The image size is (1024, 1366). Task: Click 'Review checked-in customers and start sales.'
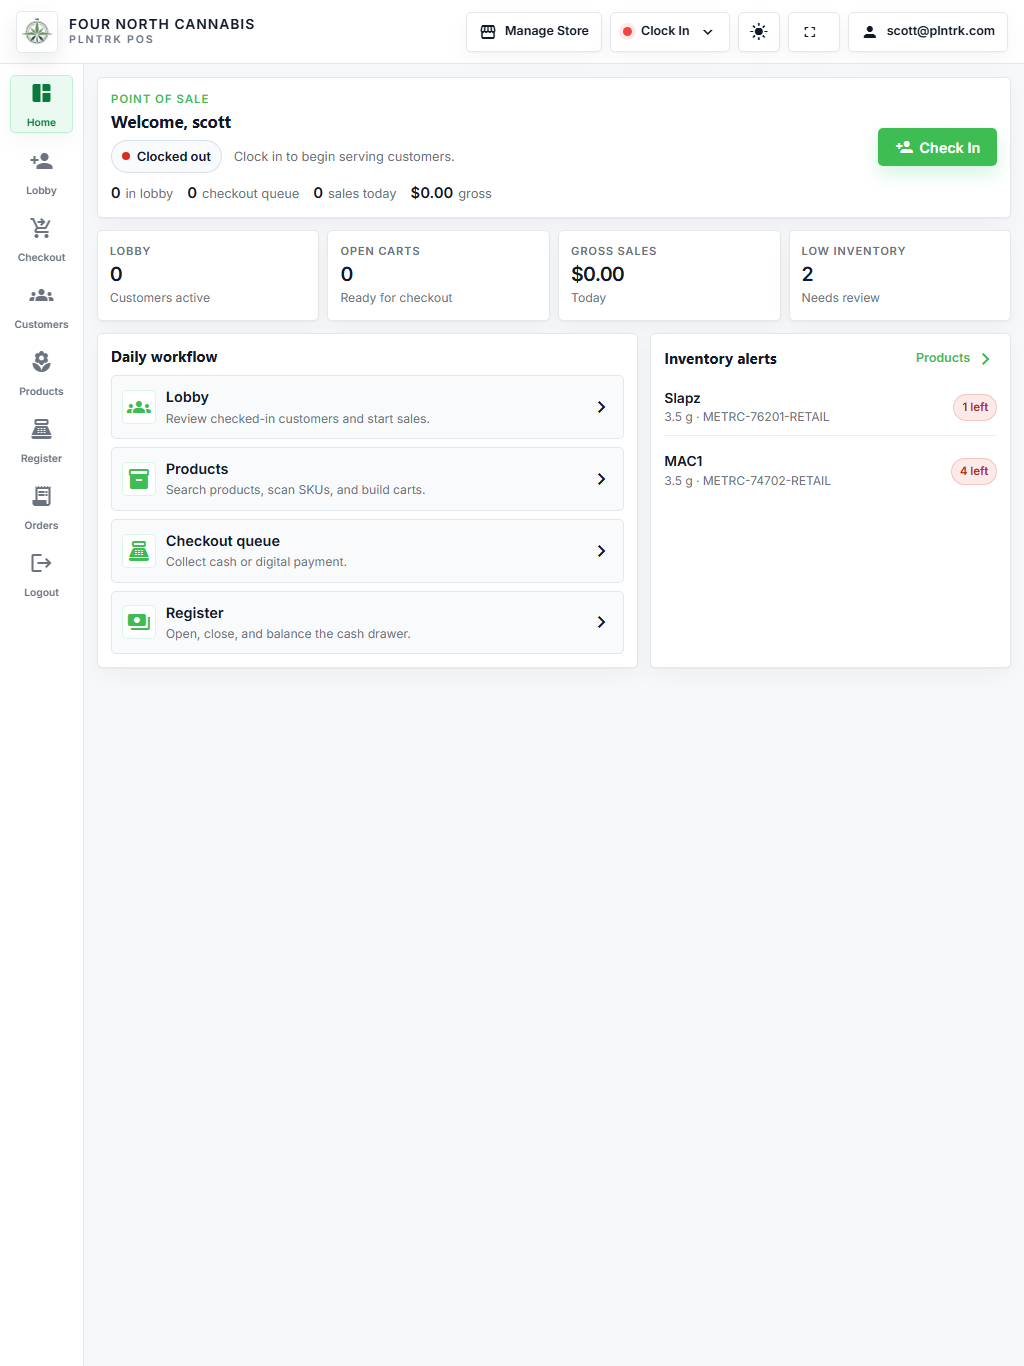coord(298,419)
